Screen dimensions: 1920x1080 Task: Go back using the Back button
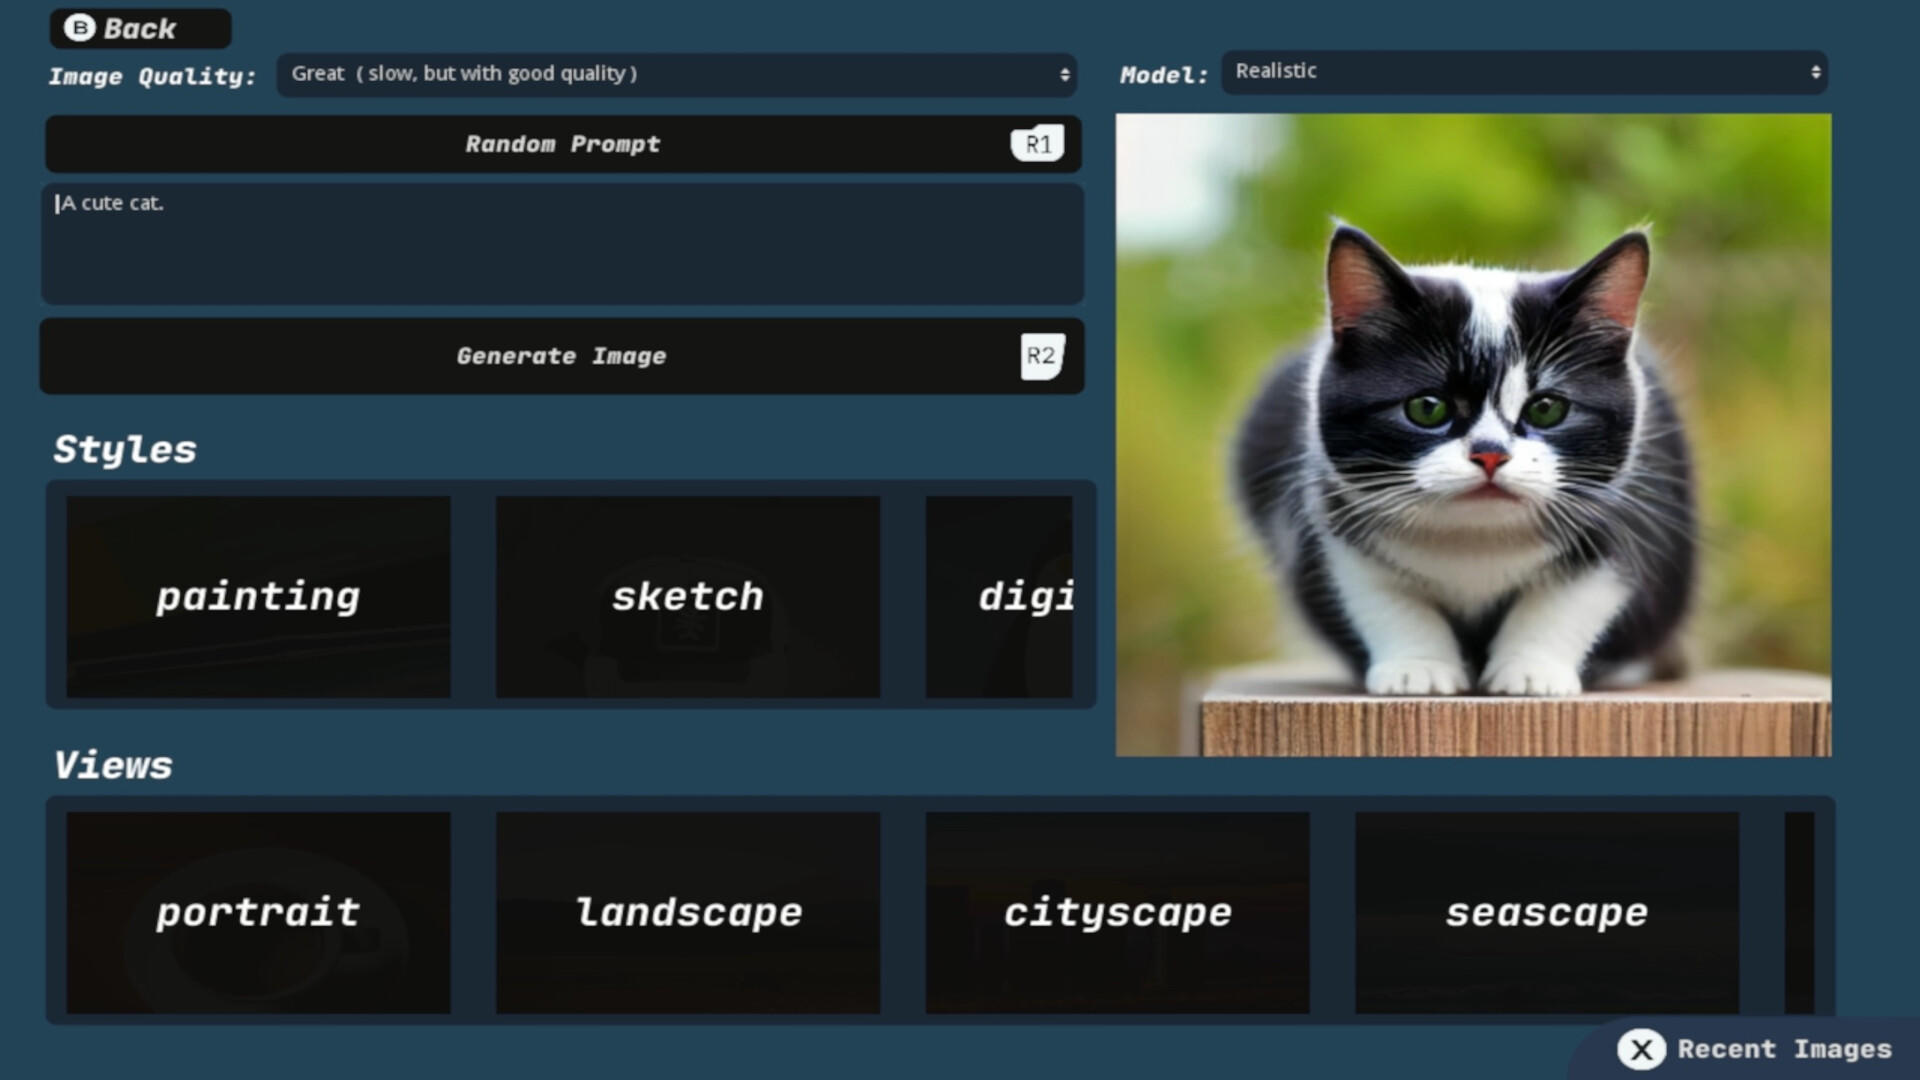coord(140,28)
